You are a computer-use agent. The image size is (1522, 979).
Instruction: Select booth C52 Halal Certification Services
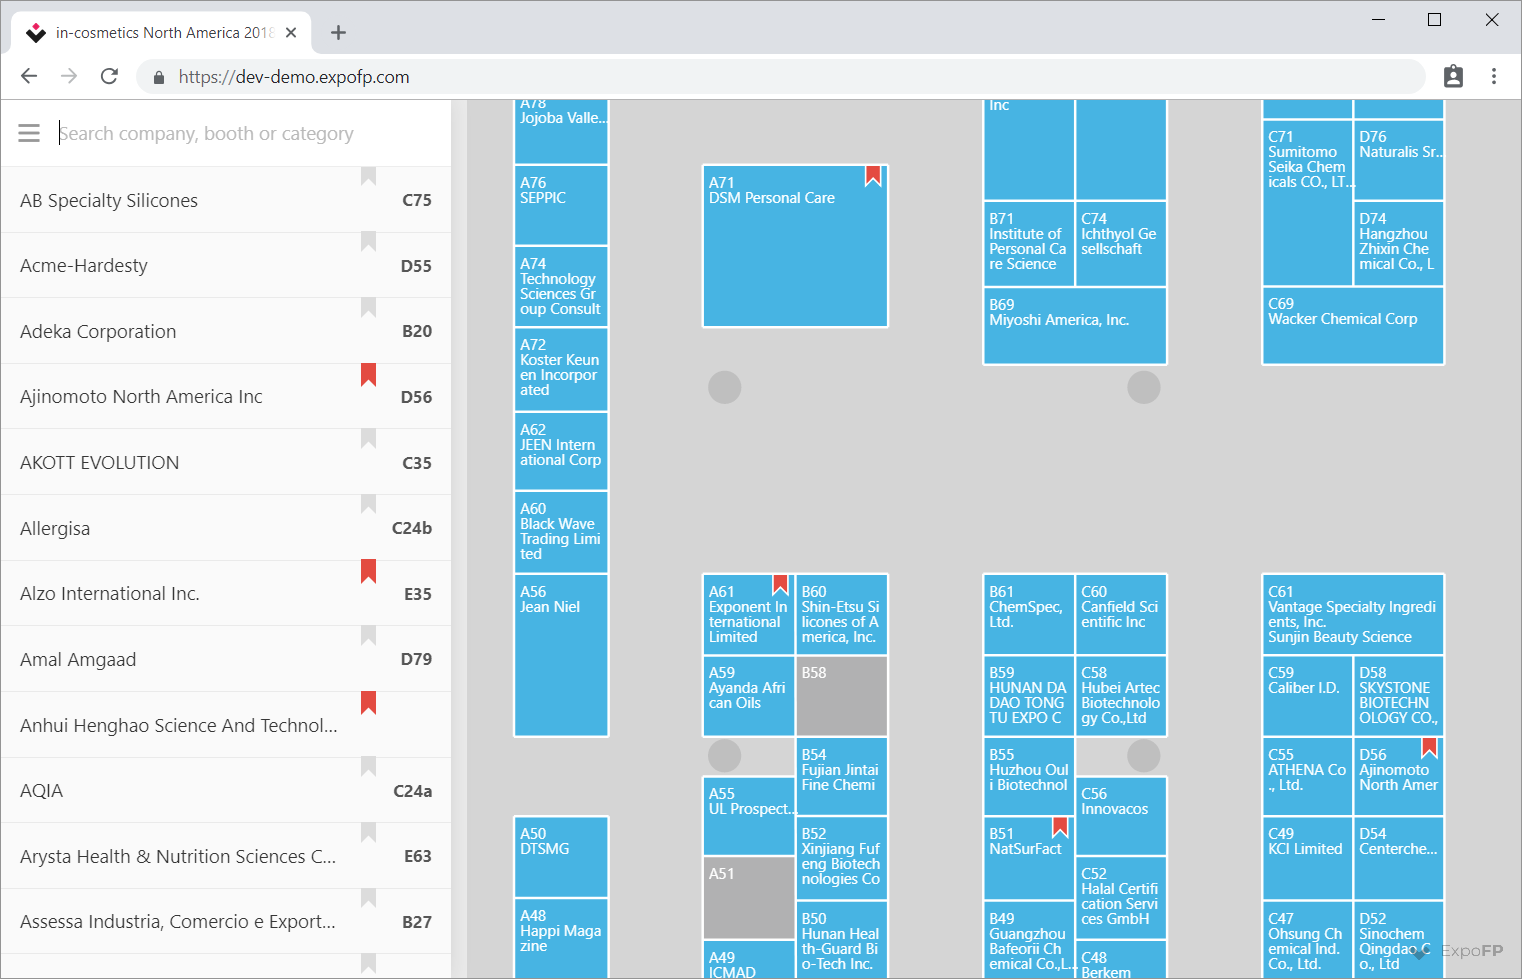(1121, 897)
